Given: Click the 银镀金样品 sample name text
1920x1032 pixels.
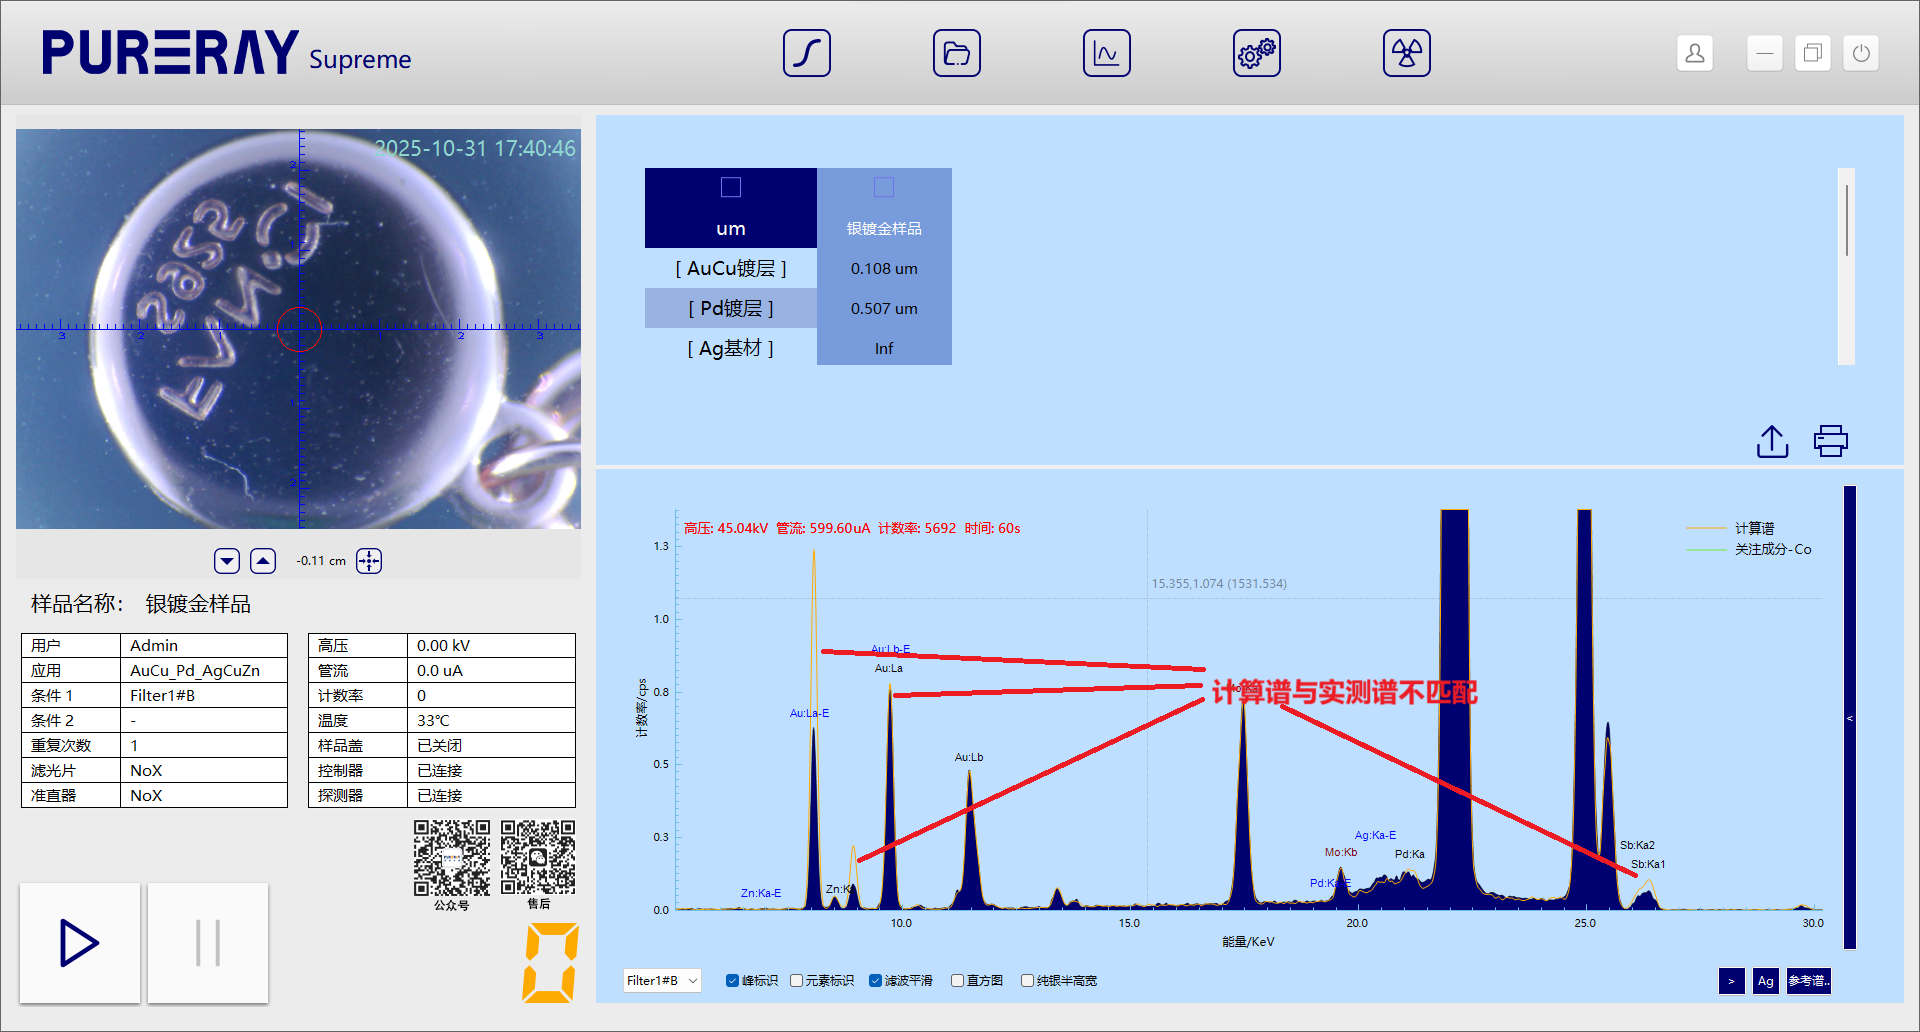Looking at the screenshot, I should coord(198,604).
